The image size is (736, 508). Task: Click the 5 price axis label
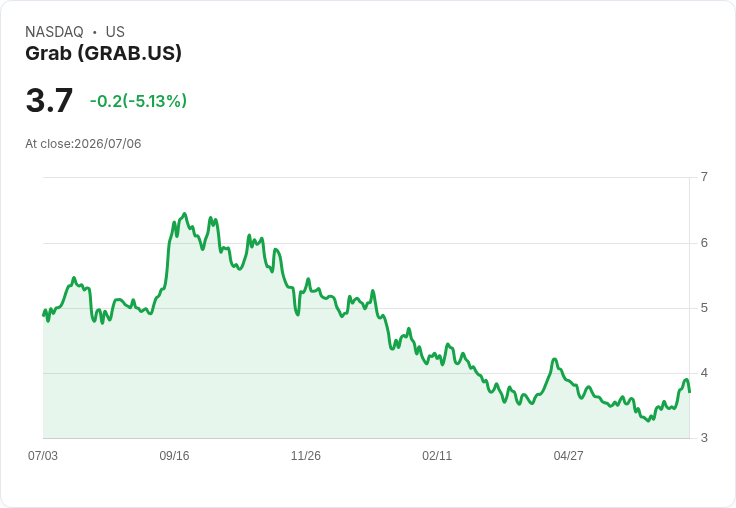704,308
